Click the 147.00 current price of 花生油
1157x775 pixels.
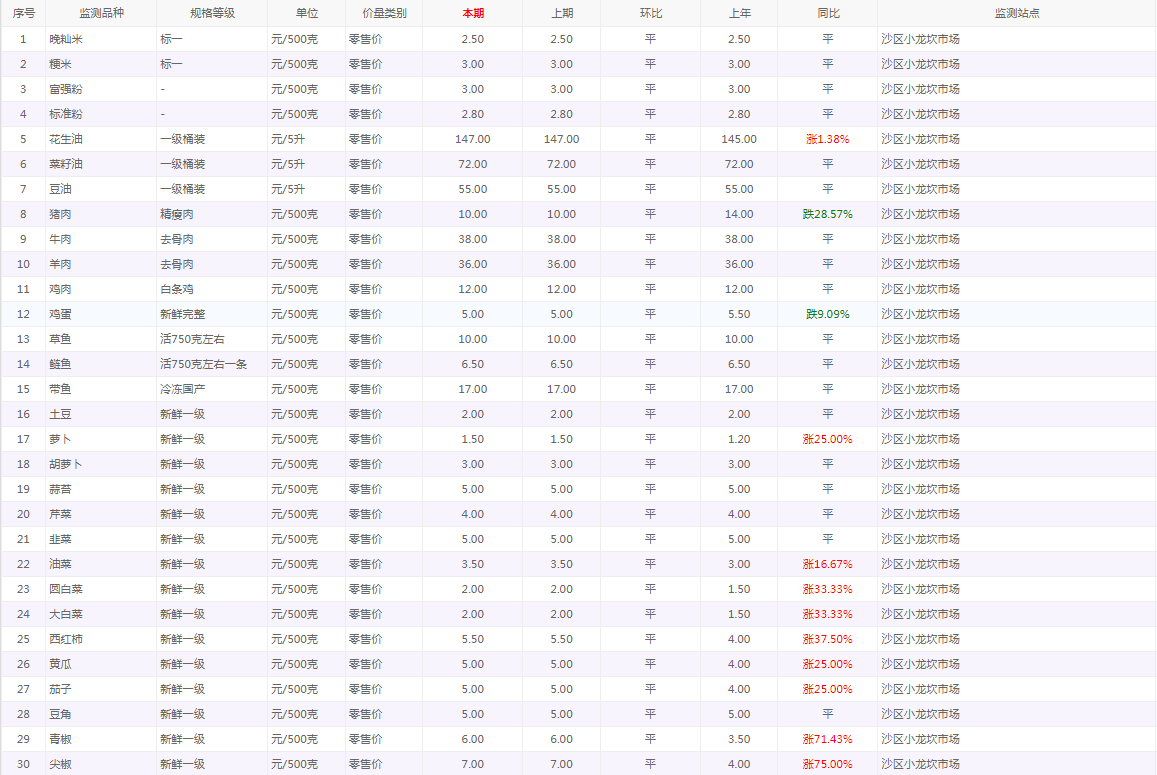point(472,139)
